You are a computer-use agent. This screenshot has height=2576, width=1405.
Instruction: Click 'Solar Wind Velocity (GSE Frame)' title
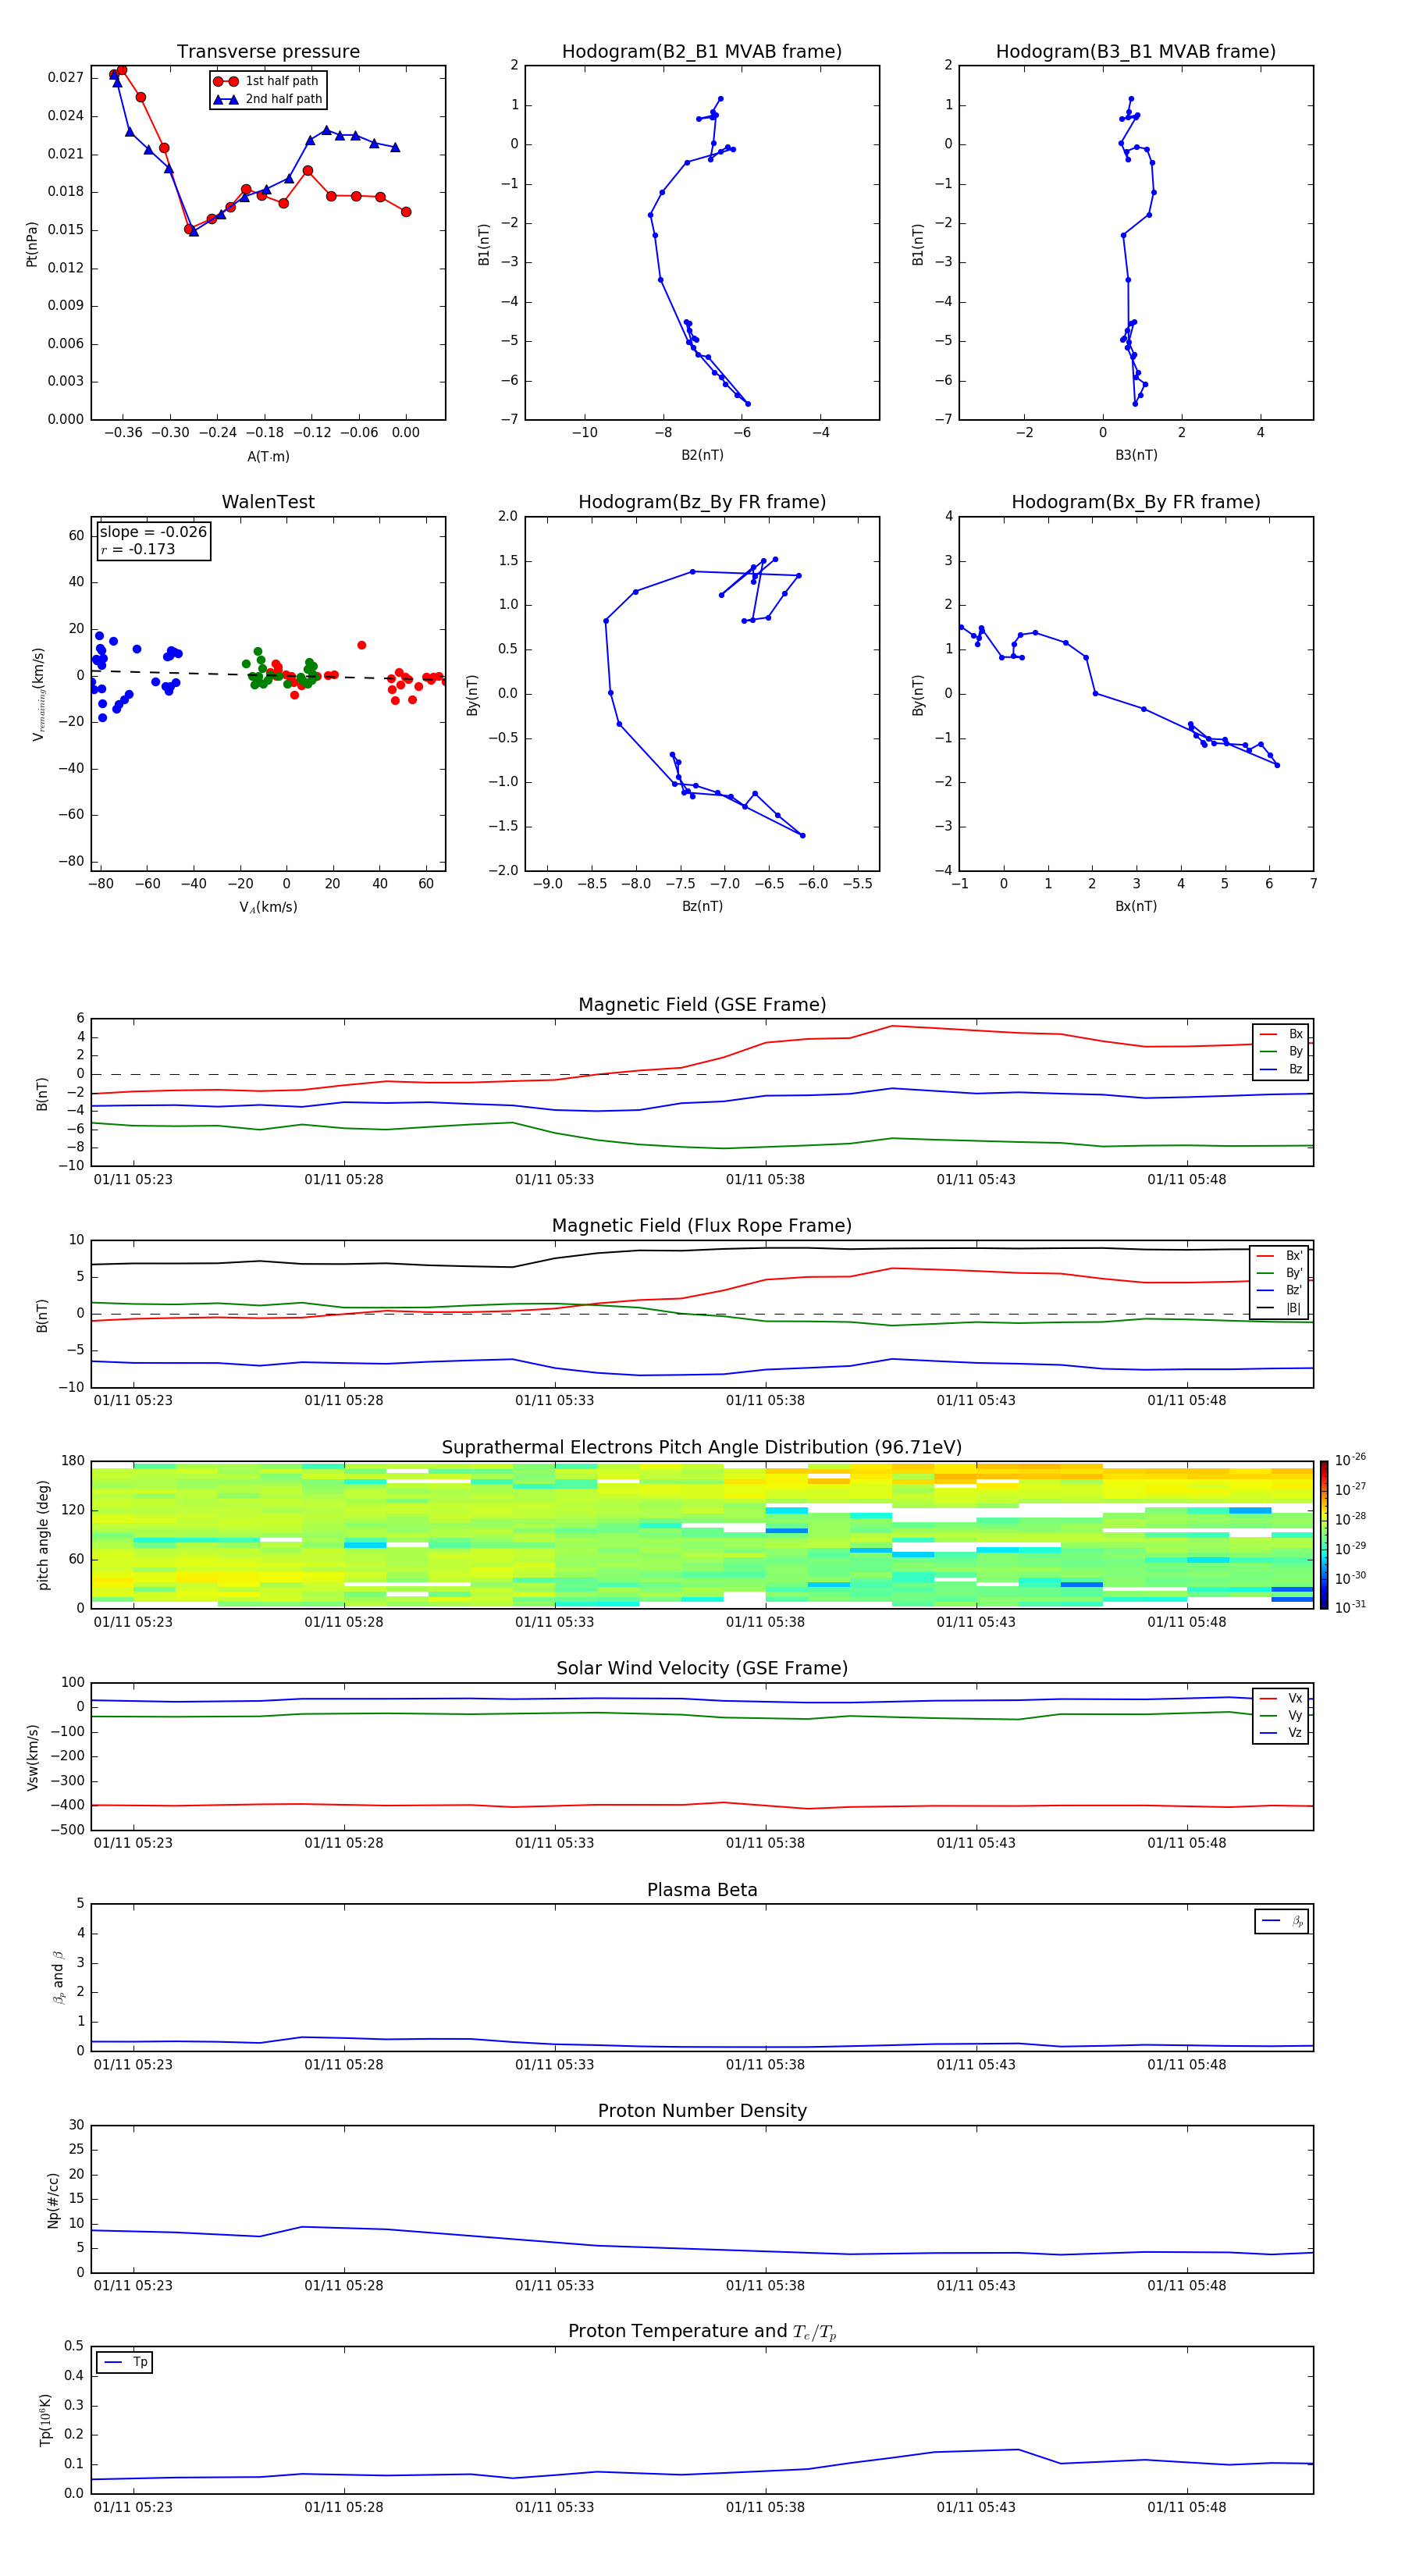(x=702, y=1668)
